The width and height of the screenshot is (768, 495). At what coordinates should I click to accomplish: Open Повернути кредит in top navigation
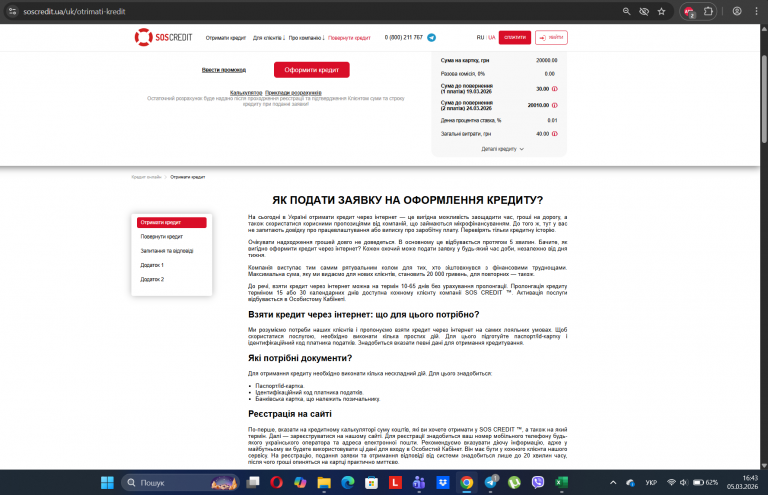pos(349,38)
